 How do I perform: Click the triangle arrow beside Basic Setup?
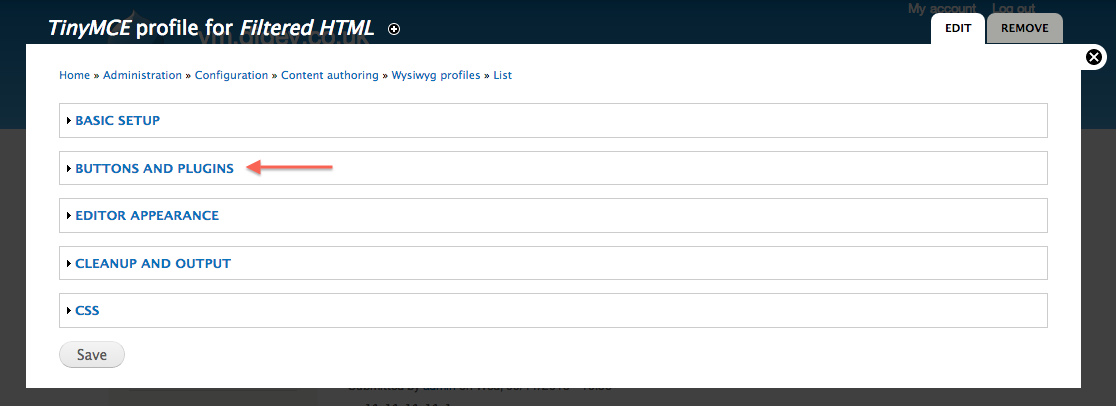coord(69,120)
